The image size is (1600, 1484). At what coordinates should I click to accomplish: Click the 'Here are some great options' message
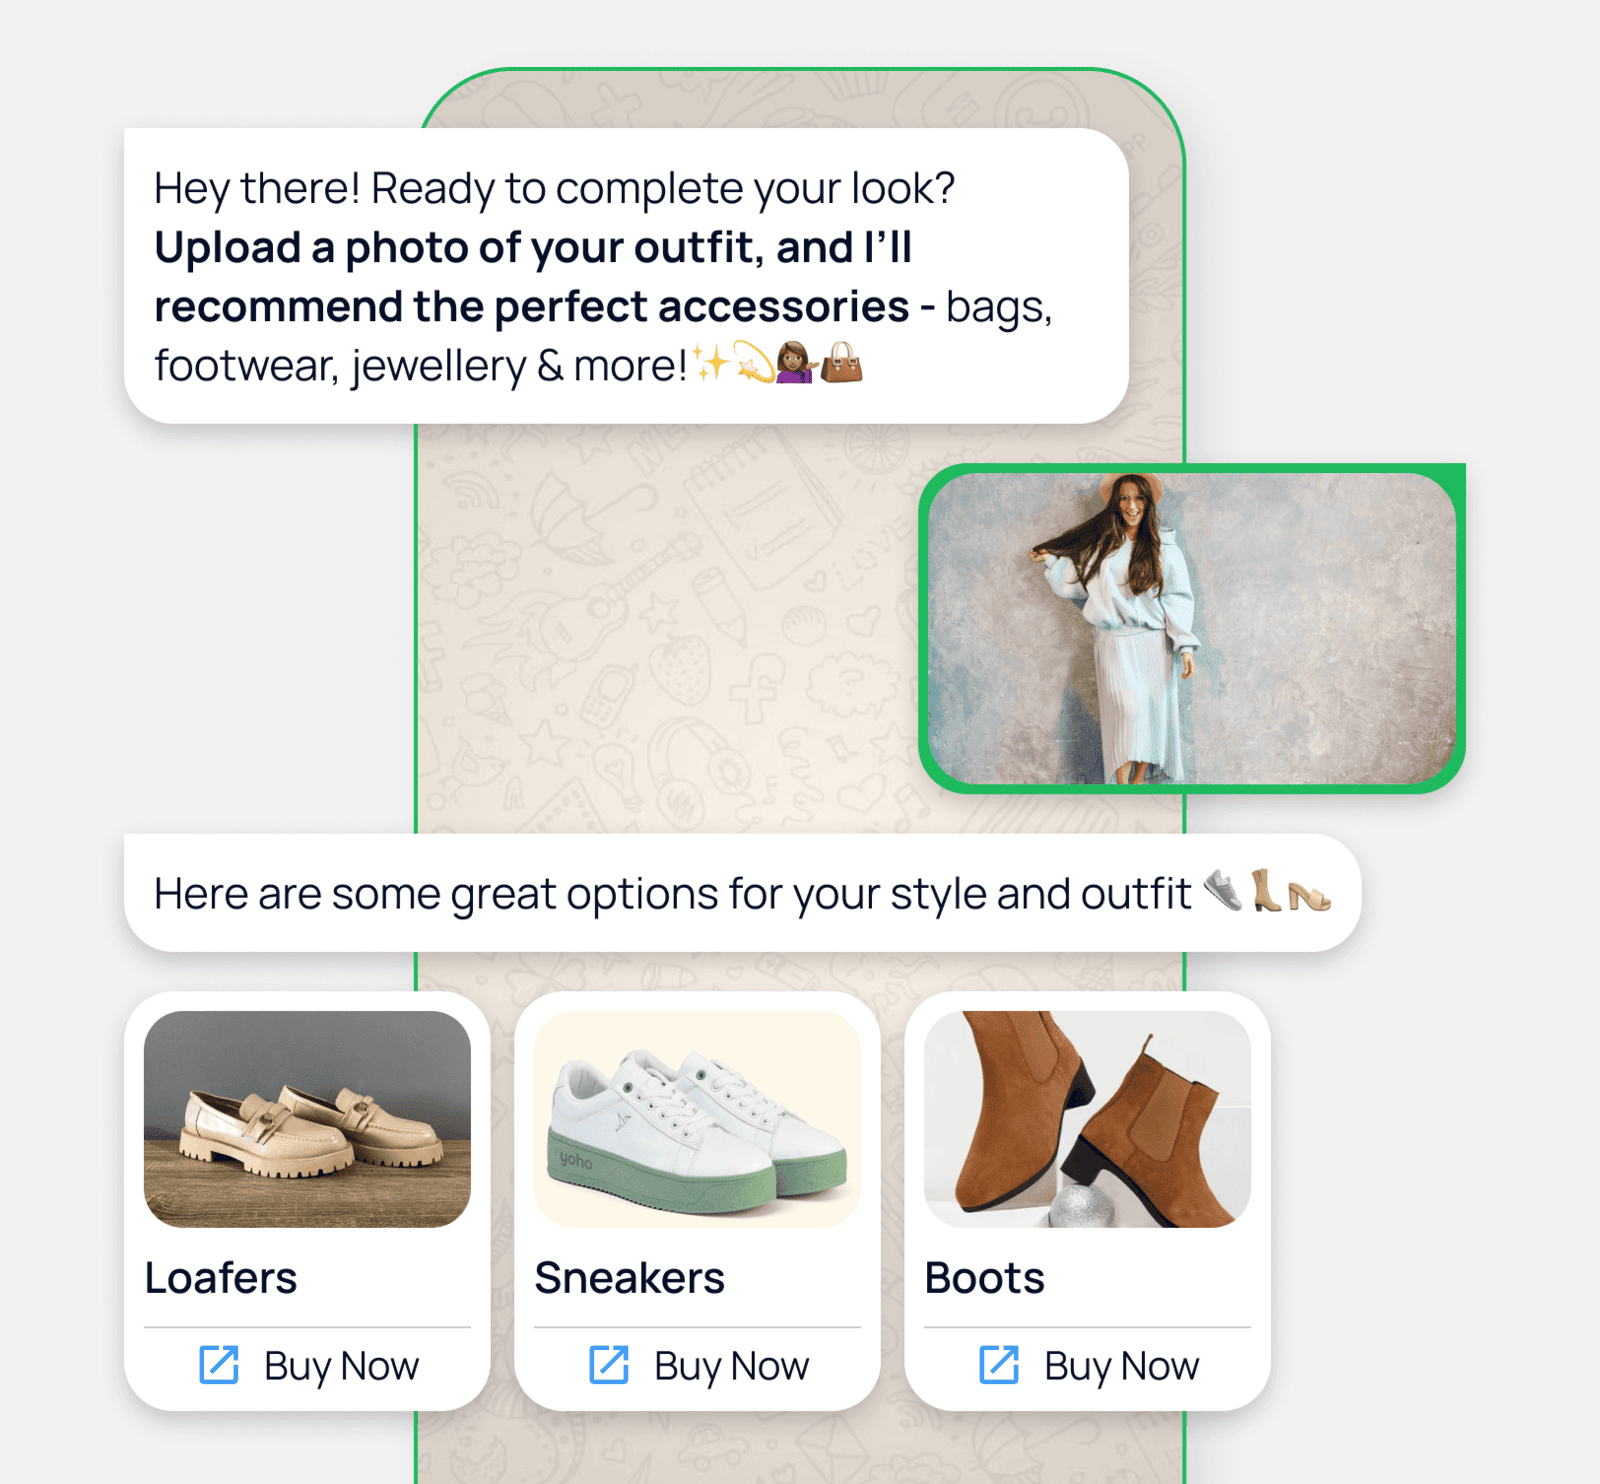(x=742, y=893)
